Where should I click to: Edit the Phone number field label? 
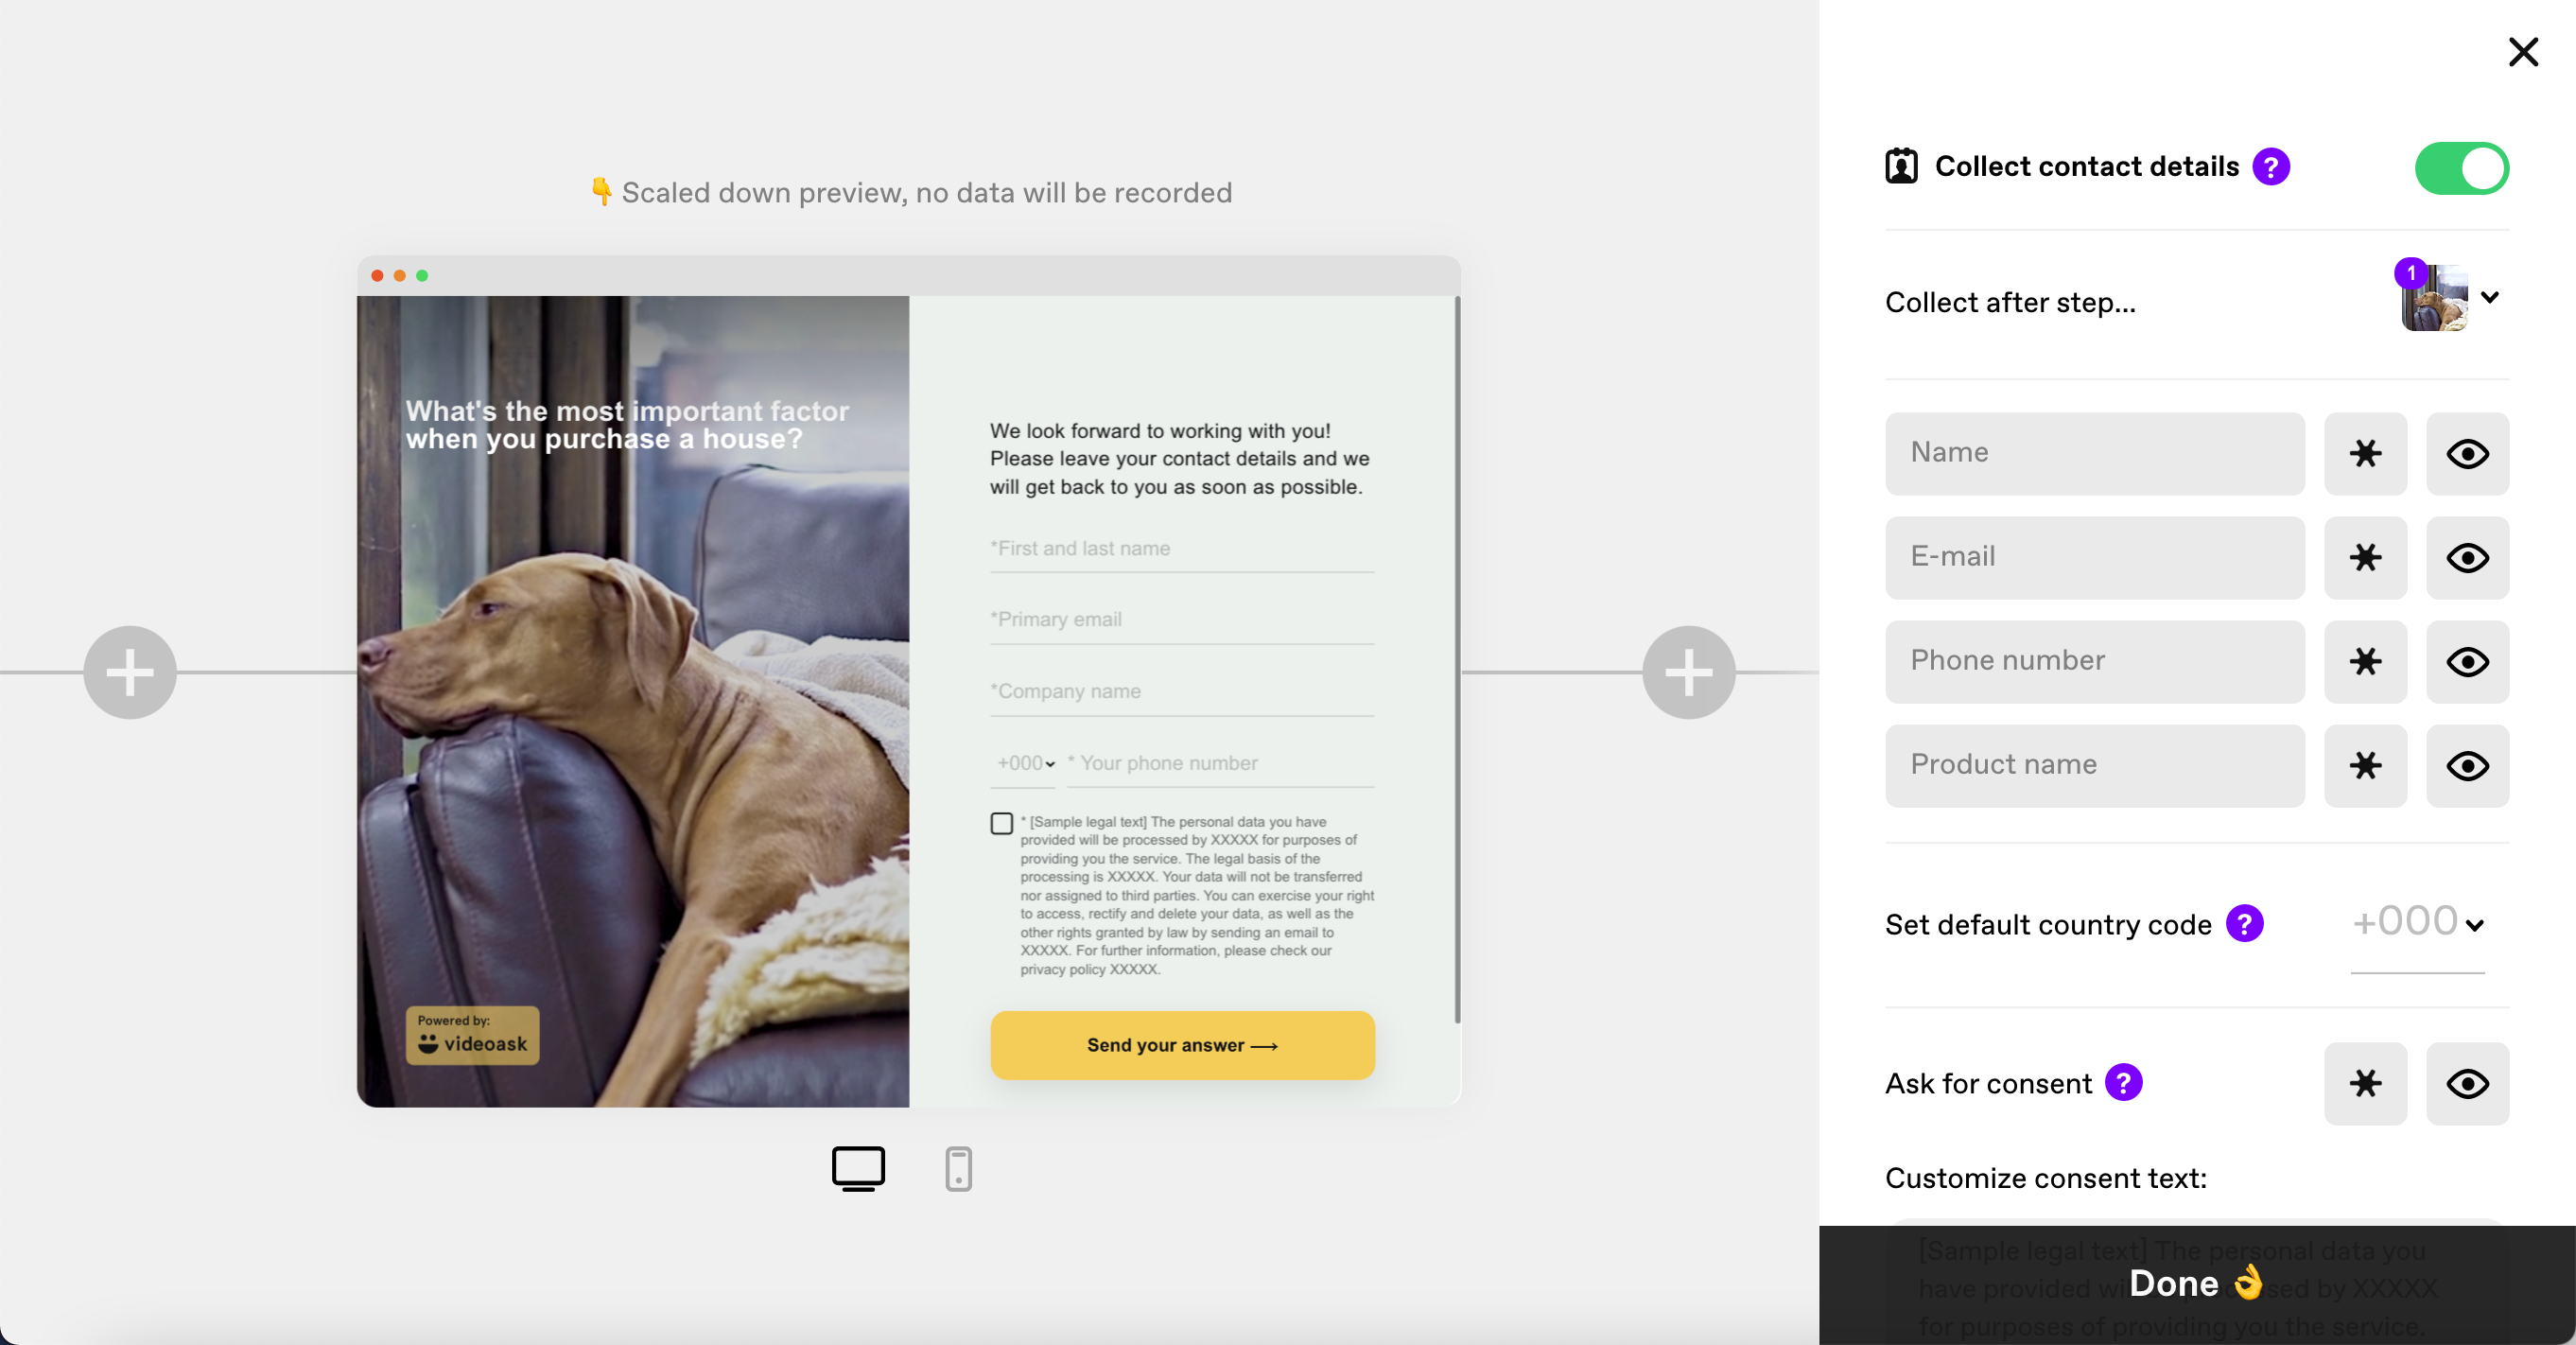click(x=2094, y=661)
